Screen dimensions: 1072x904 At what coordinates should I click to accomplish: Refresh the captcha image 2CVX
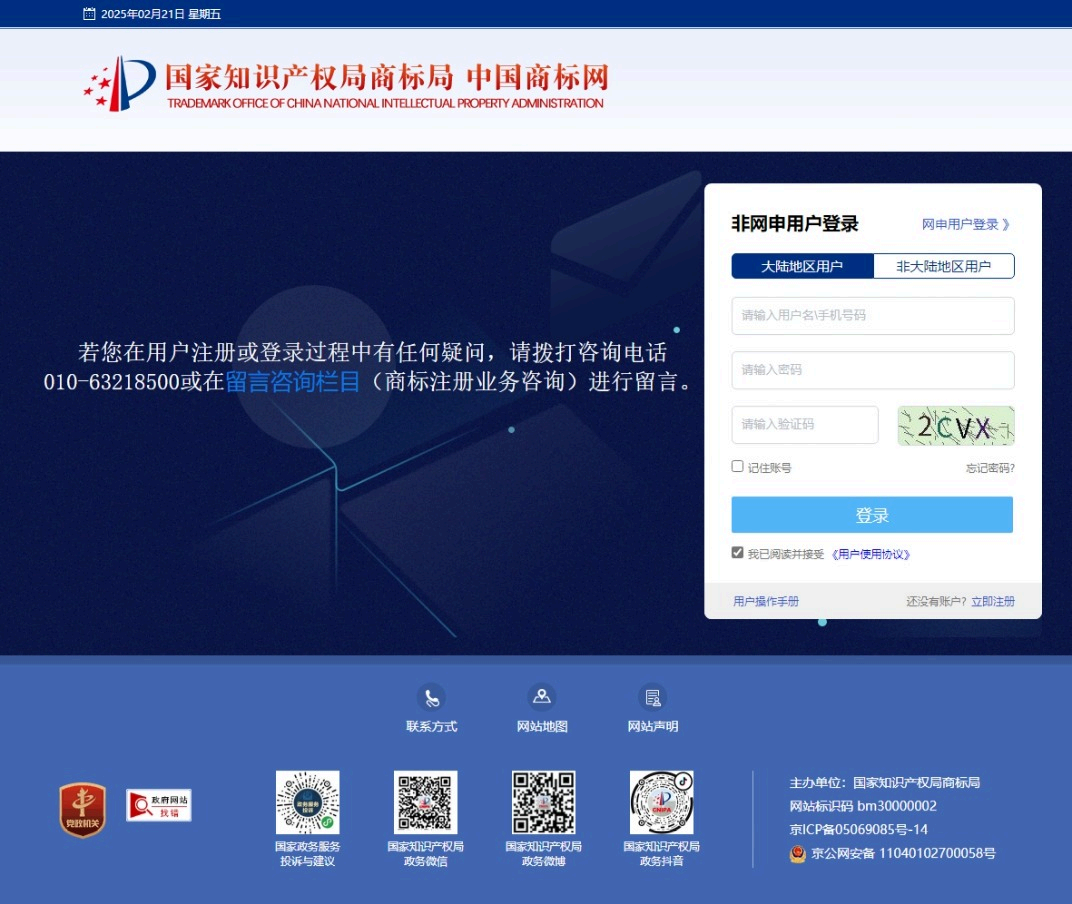[956, 425]
